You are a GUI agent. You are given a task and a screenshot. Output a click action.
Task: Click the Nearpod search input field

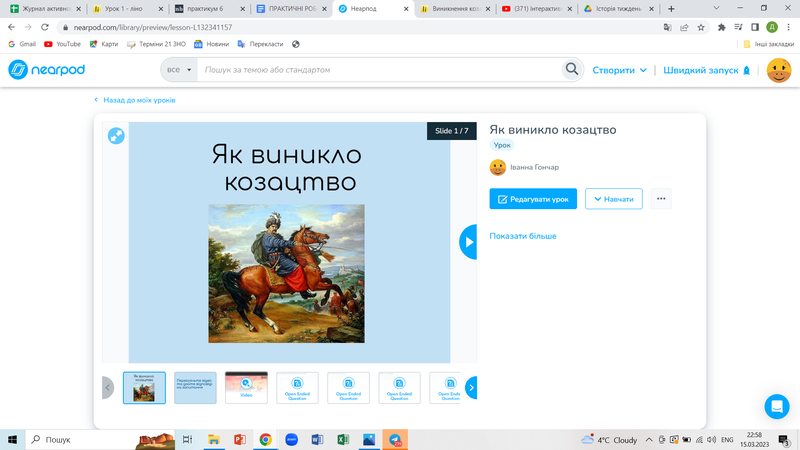(380, 70)
